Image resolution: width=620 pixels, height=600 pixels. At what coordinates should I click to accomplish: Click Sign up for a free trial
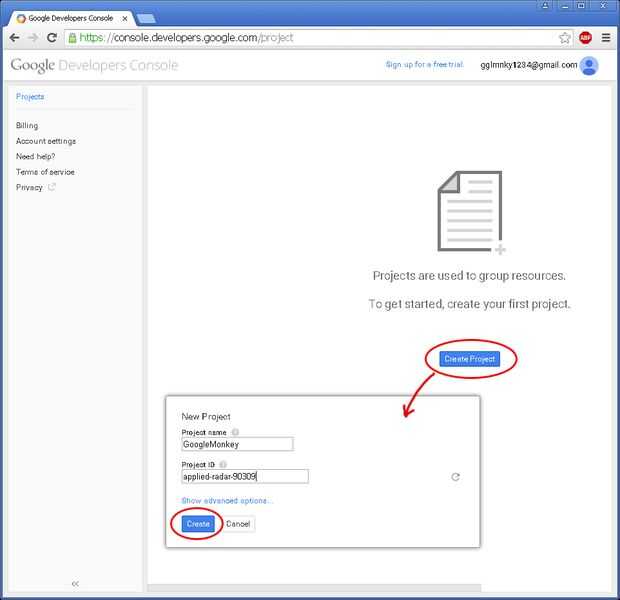coord(424,64)
